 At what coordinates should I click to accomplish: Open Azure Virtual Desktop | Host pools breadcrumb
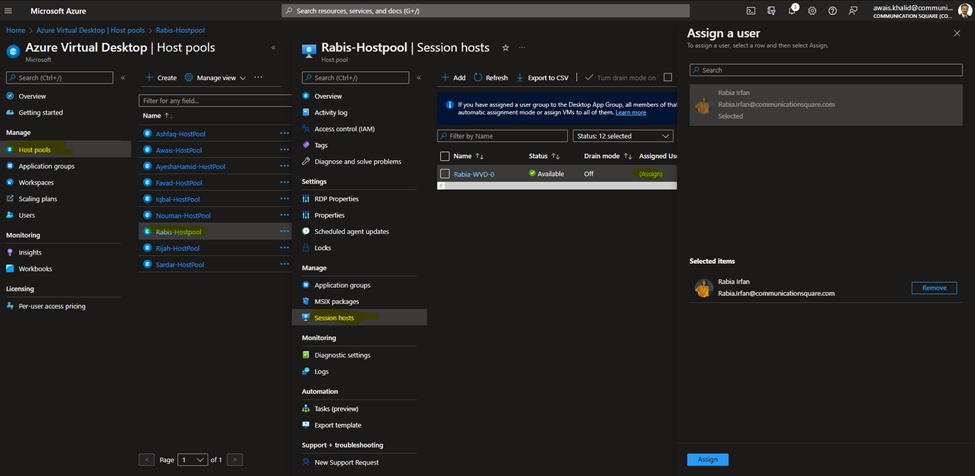[x=88, y=30]
